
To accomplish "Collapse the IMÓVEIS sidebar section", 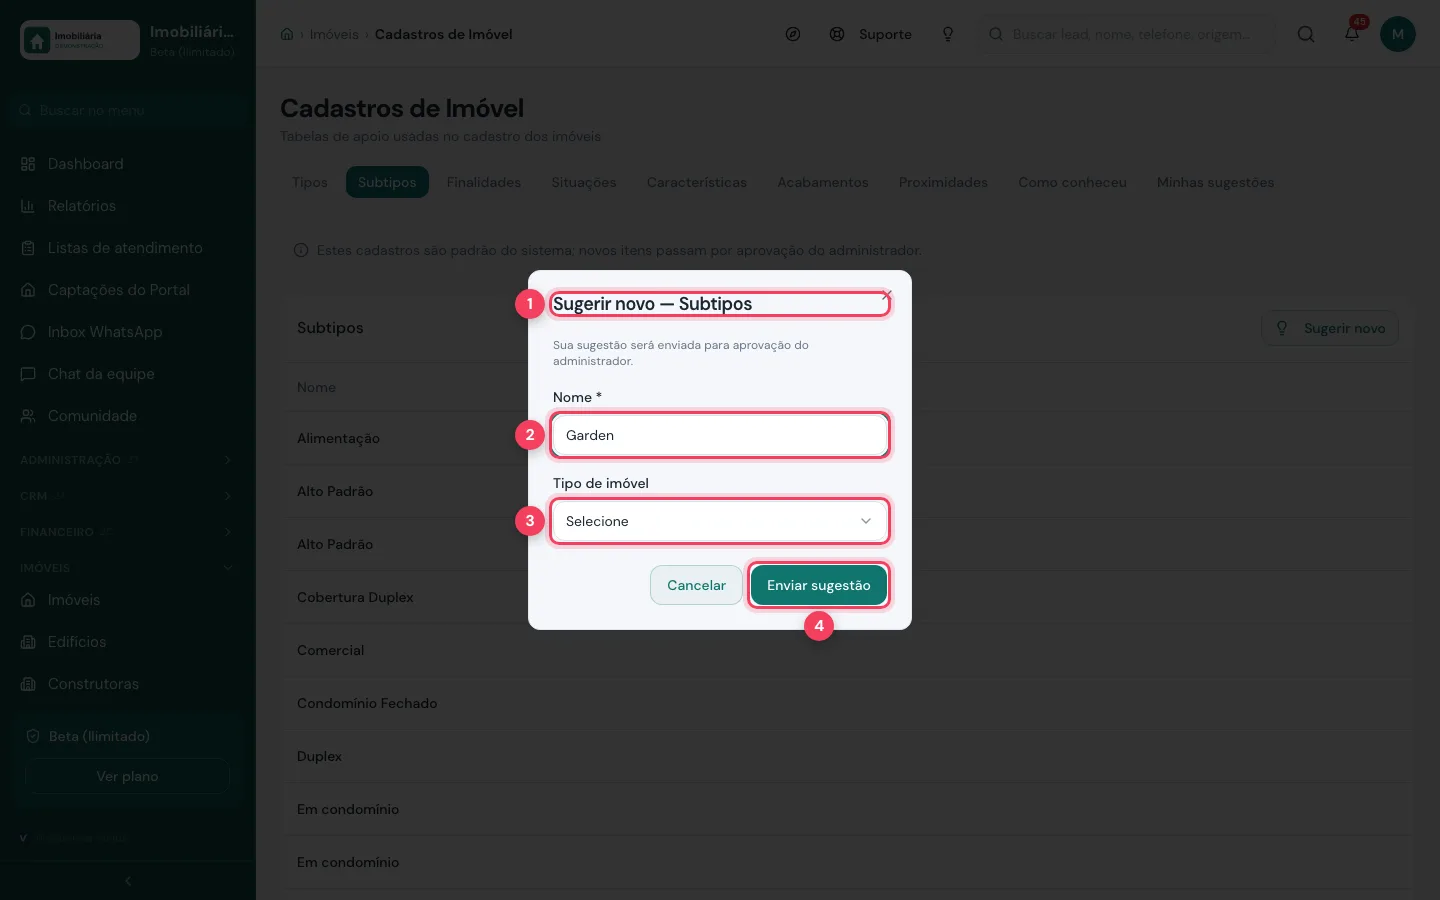I will pyautogui.click(x=128, y=568).
